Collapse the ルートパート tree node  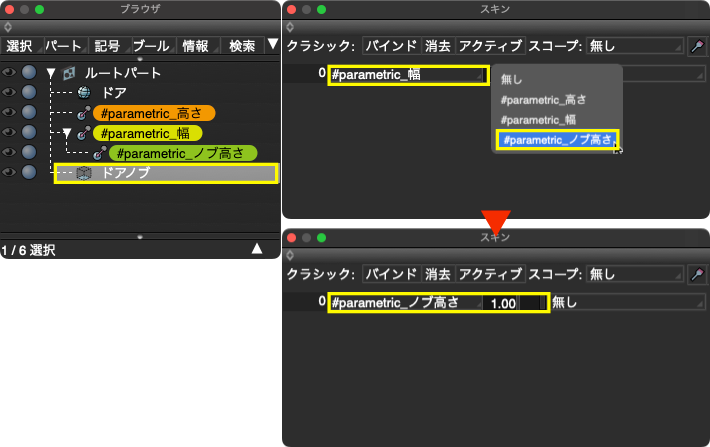coord(51,73)
